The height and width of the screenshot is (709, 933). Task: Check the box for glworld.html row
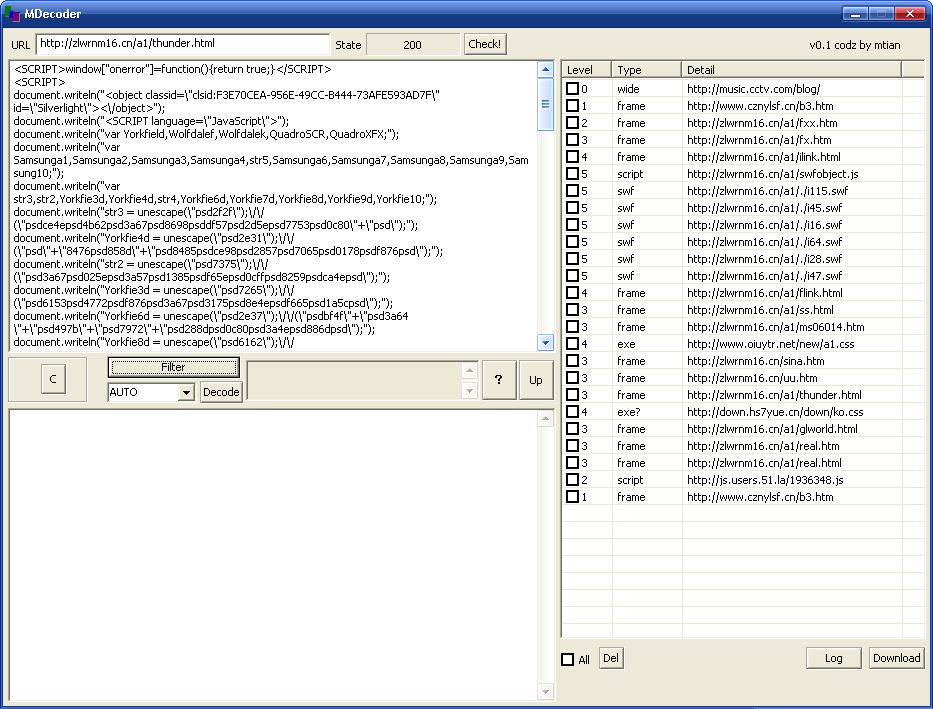(572, 428)
